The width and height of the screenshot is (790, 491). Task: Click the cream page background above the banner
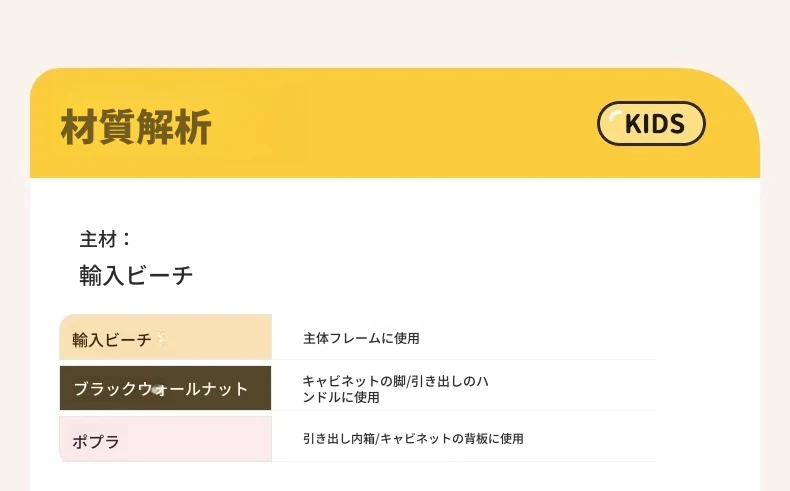tap(400, 35)
